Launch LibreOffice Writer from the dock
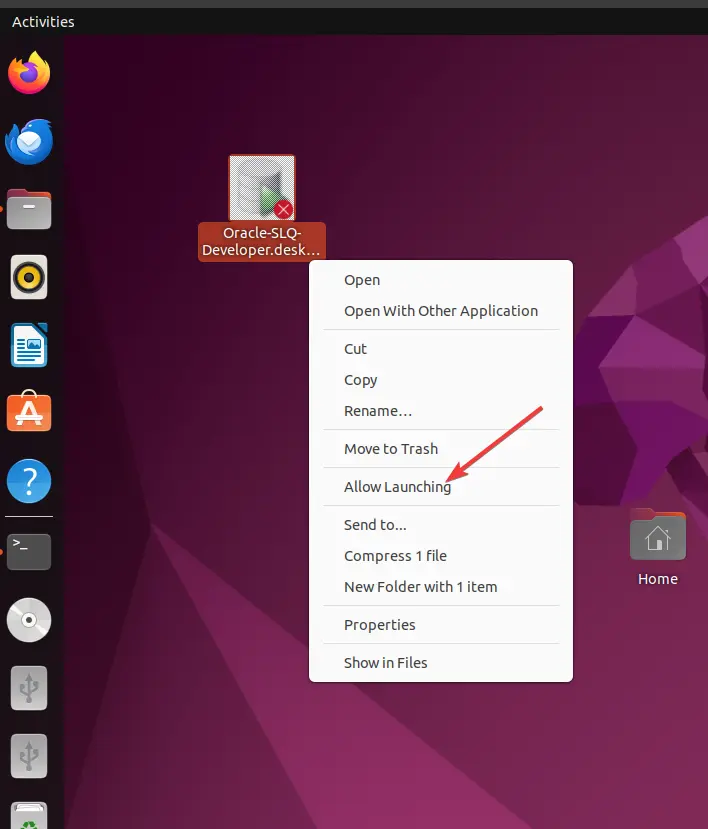708x829 pixels. (29, 345)
